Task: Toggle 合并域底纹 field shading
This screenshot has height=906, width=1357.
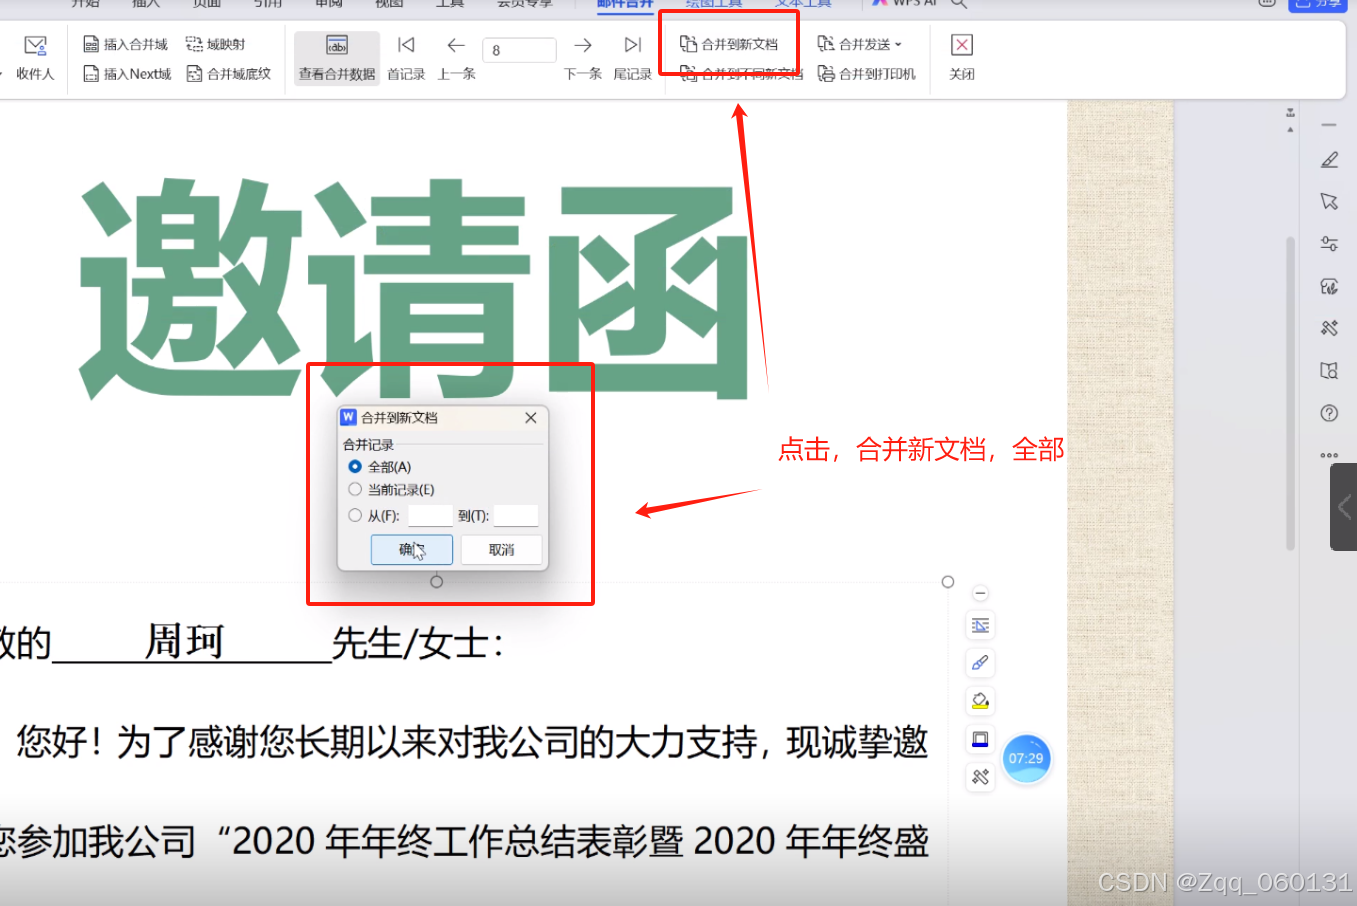Action: tap(229, 74)
